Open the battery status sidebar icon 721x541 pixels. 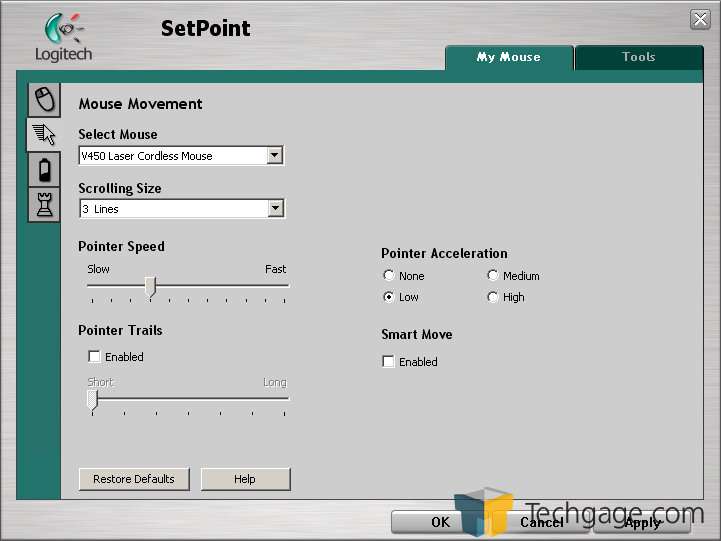pos(45,170)
